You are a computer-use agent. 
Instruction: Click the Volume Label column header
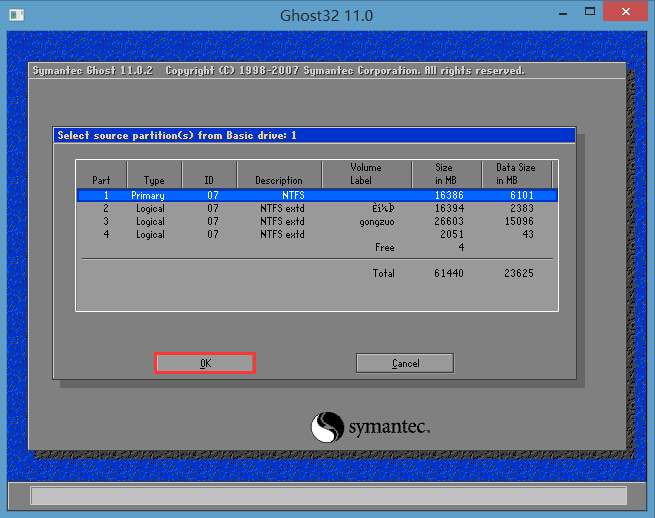(366, 175)
